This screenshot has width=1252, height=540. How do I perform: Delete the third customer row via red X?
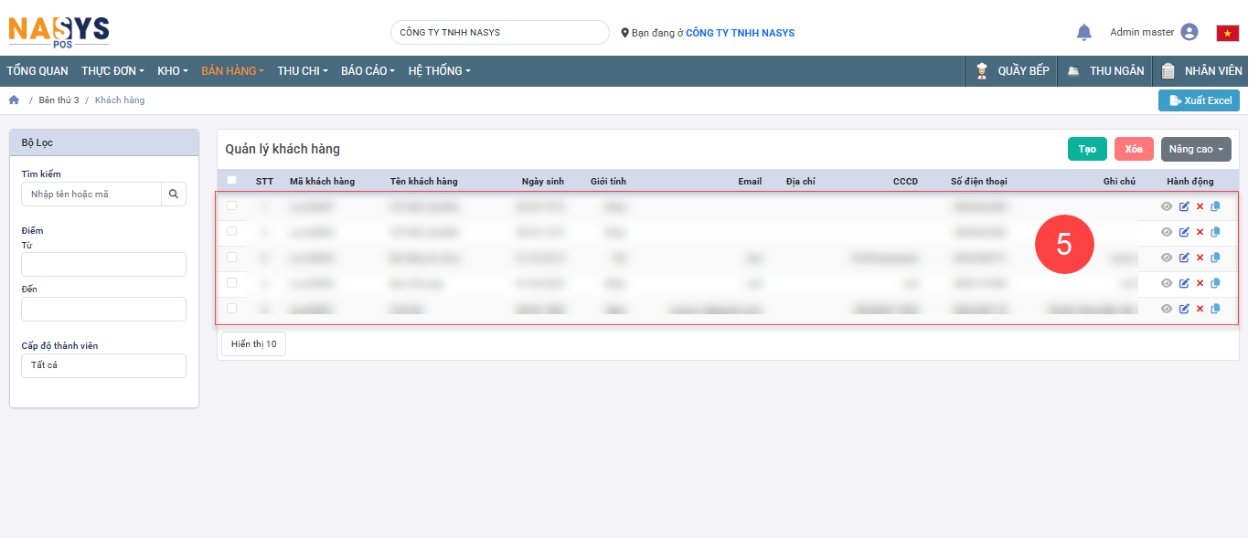[1200, 258]
